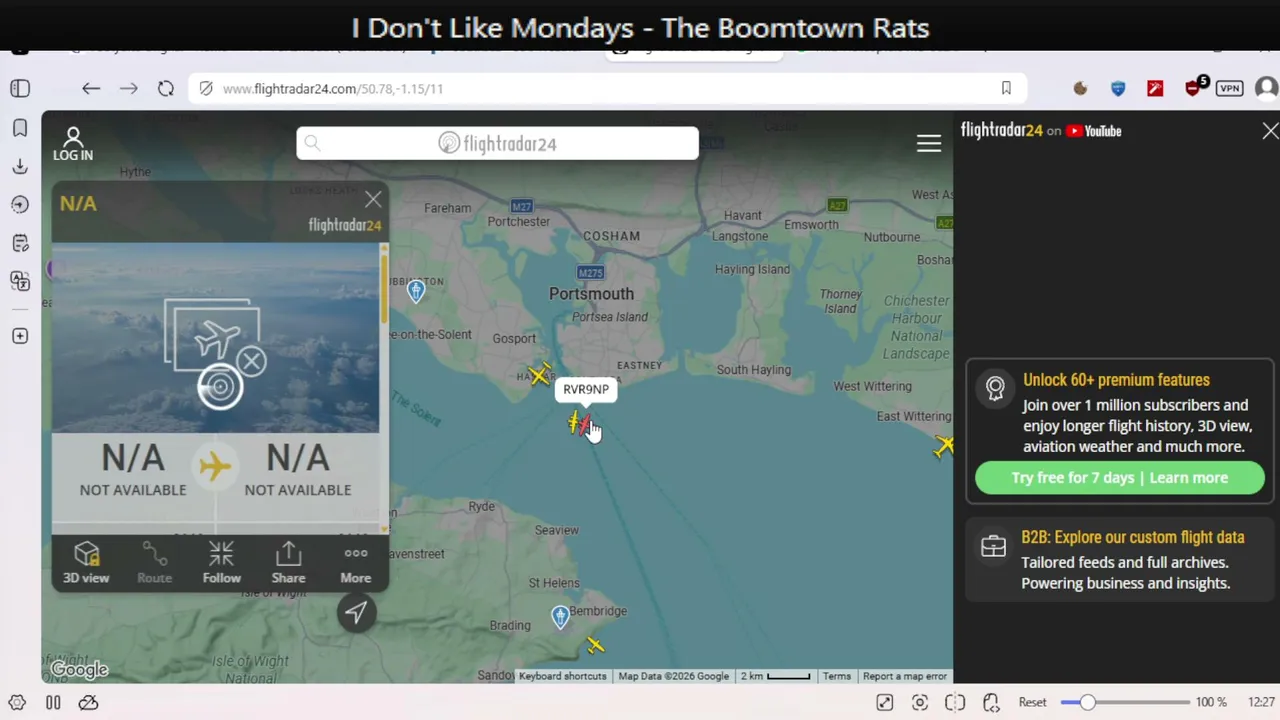Screen dimensions: 1280x720
Task: Show the Route of the selected flight
Action: [x=154, y=563]
